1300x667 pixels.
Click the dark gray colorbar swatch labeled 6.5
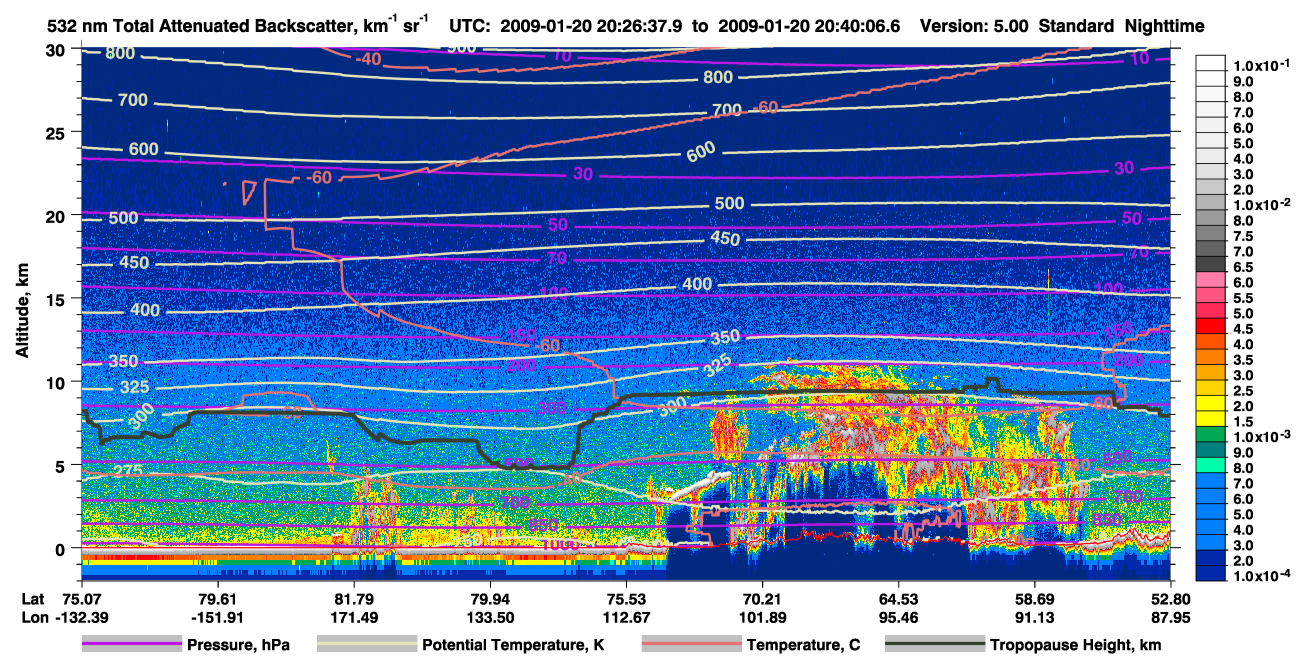pyautogui.click(x=1210, y=263)
